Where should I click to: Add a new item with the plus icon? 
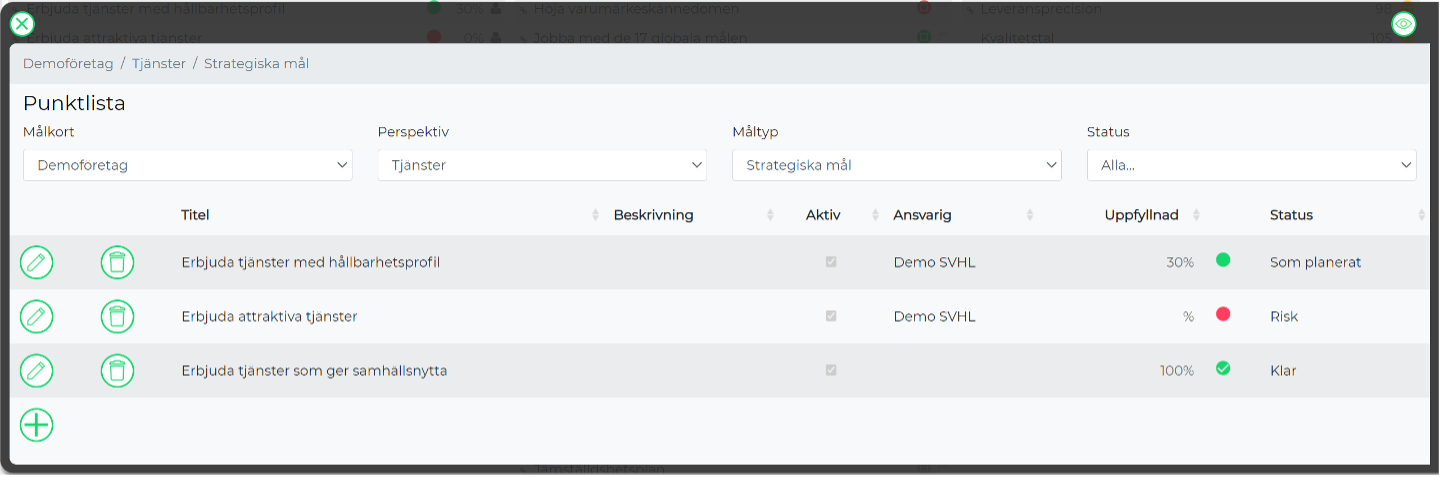click(x=37, y=425)
